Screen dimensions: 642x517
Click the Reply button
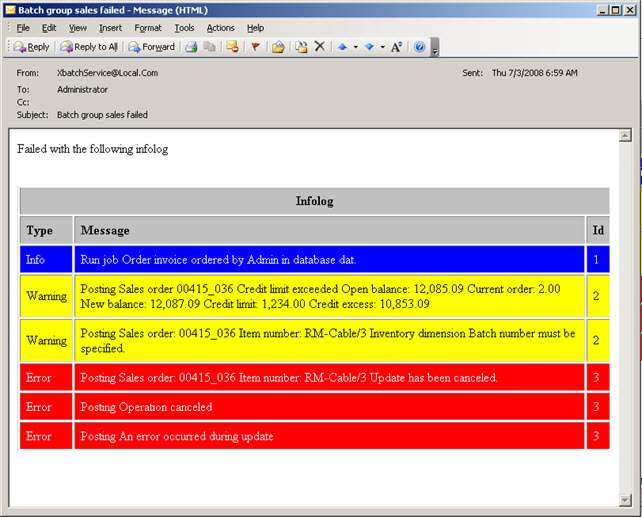(31, 47)
